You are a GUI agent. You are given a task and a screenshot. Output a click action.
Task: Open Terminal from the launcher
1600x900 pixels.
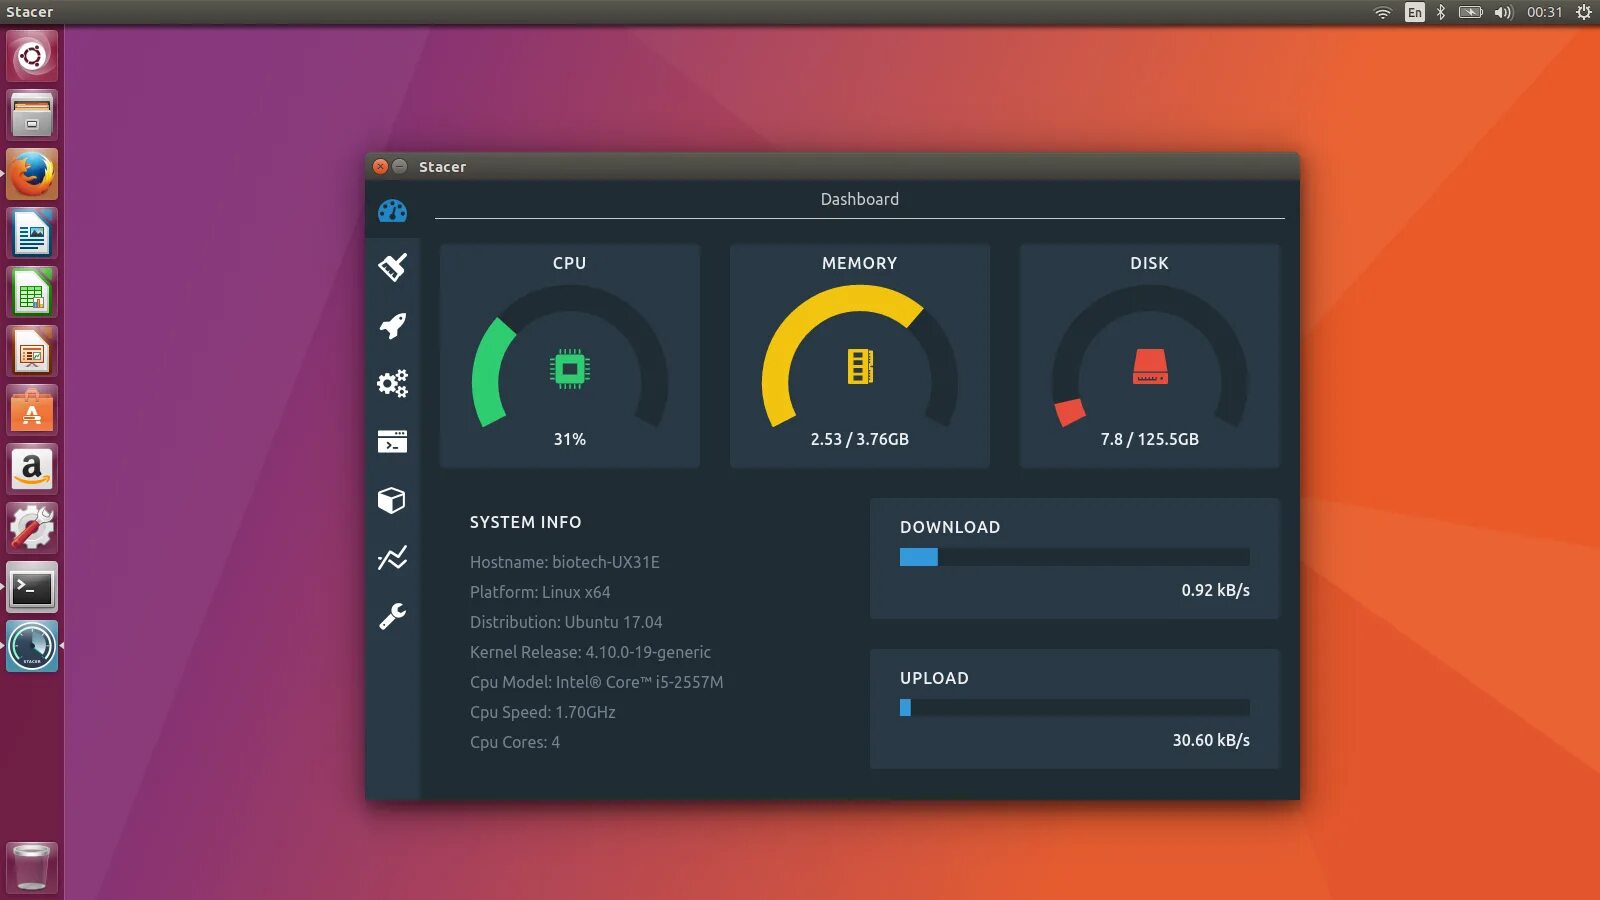point(32,588)
